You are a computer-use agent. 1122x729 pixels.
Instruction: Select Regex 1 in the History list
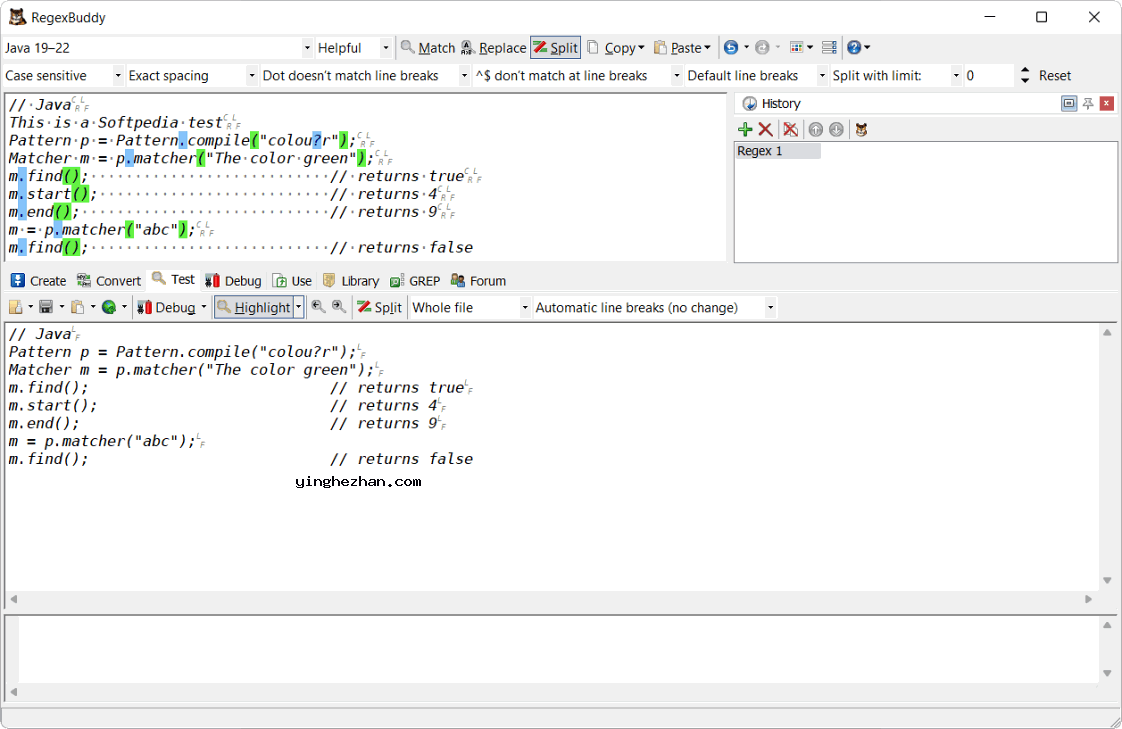pos(778,151)
